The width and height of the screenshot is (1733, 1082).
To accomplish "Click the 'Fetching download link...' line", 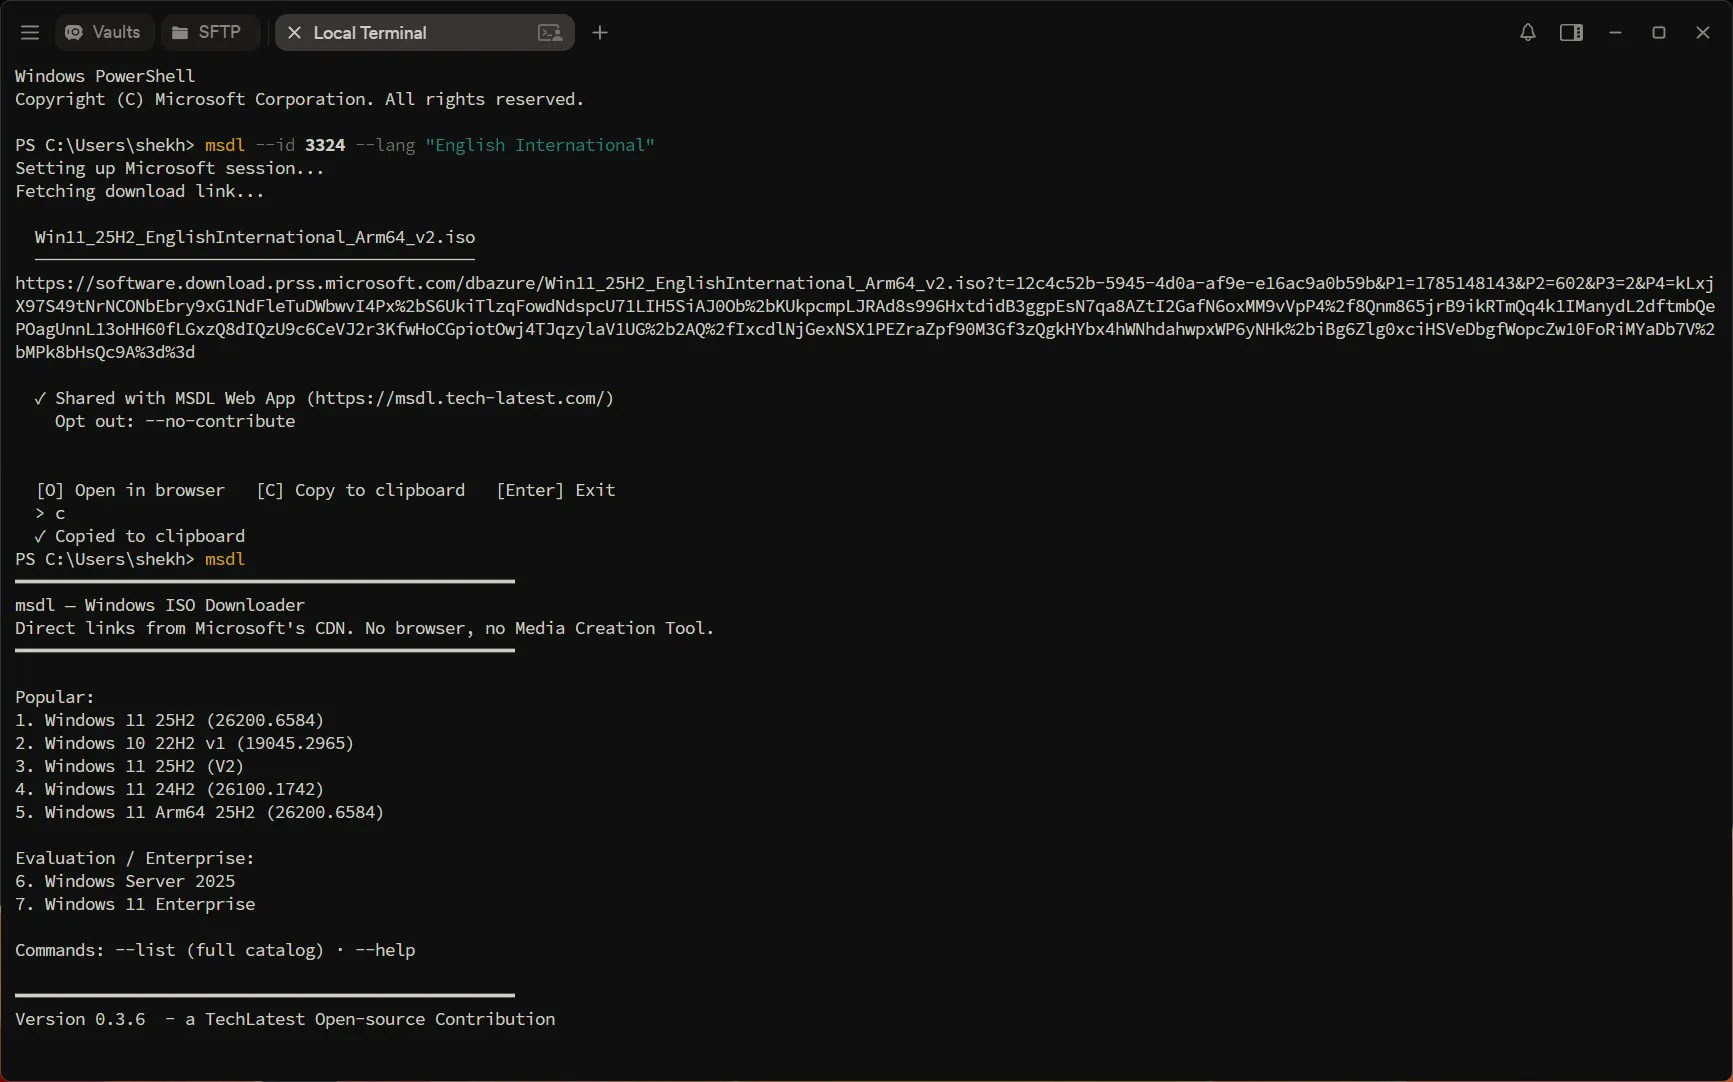I will 140,191.
